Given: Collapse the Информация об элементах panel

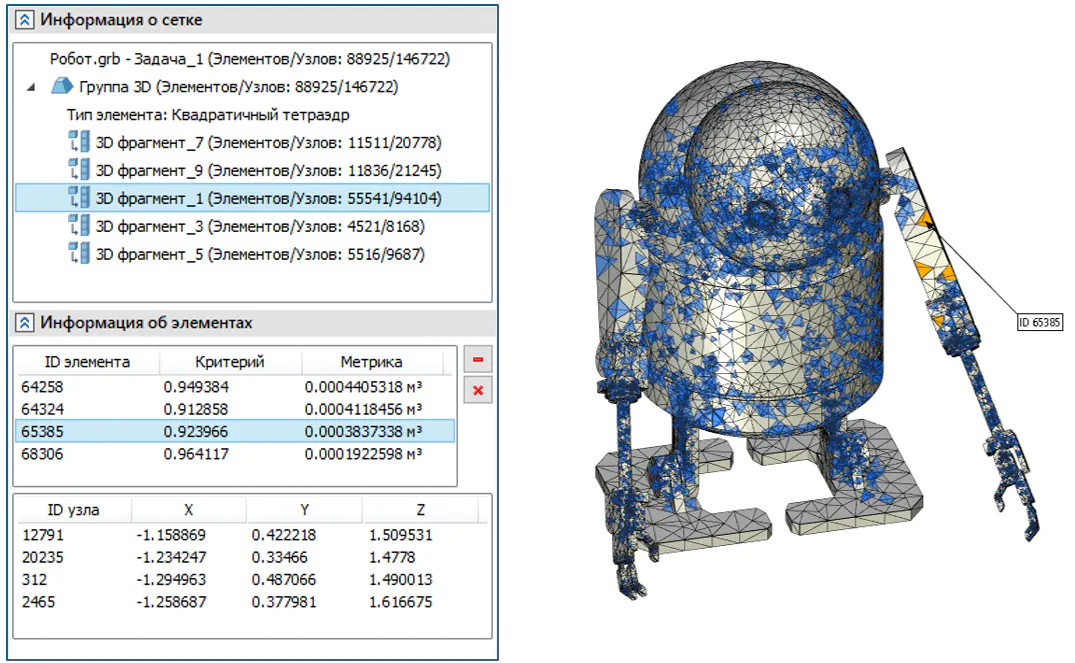Looking at the screenshot, I should (x=24, y=322).
